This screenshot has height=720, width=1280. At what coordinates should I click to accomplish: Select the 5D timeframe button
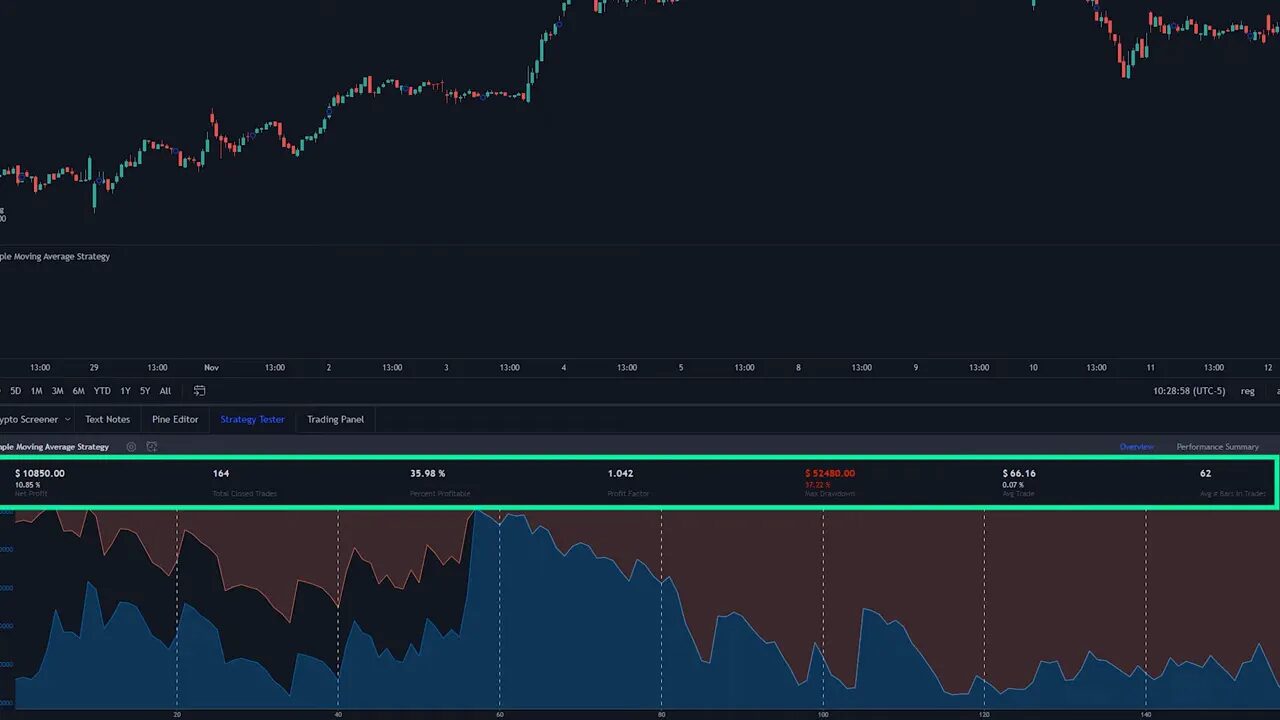(14, 390)
